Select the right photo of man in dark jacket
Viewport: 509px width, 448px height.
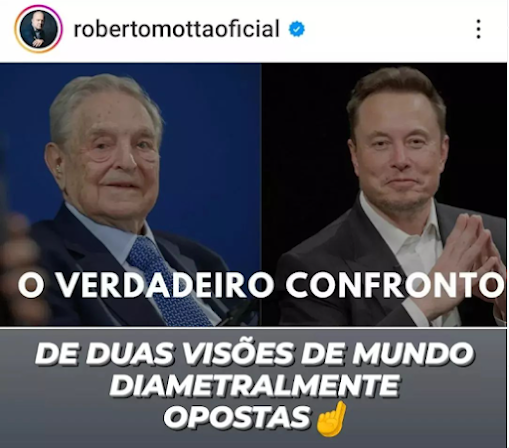(x=384, y=194)
